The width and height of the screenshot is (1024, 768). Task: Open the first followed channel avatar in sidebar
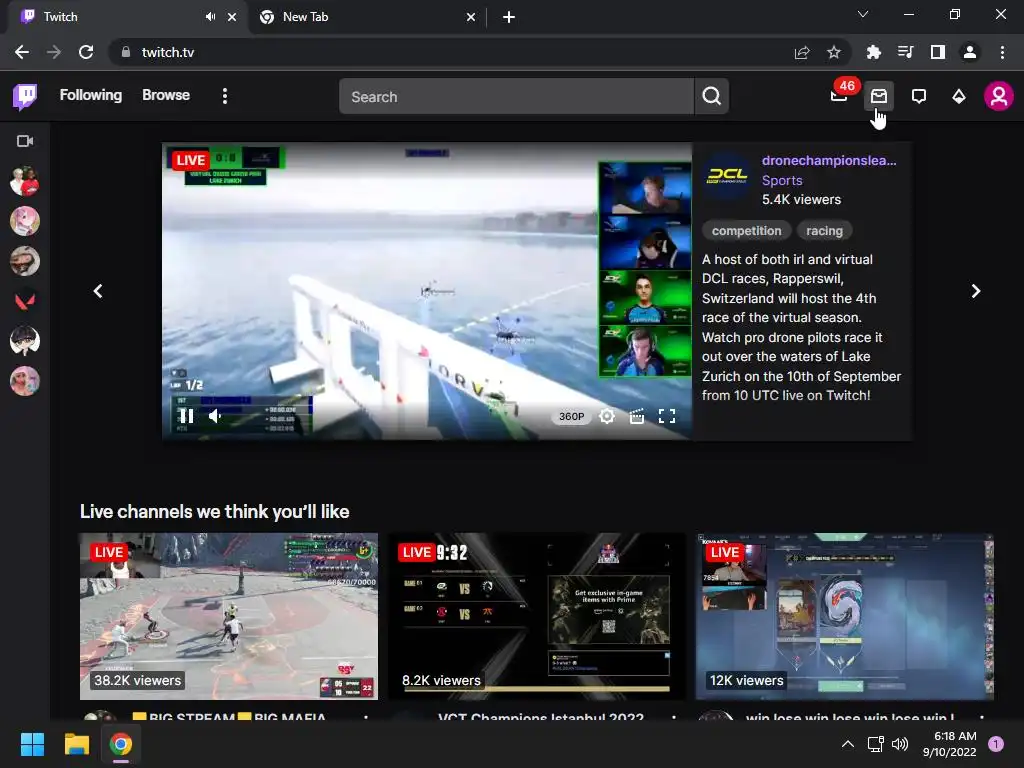coord(25,182)
